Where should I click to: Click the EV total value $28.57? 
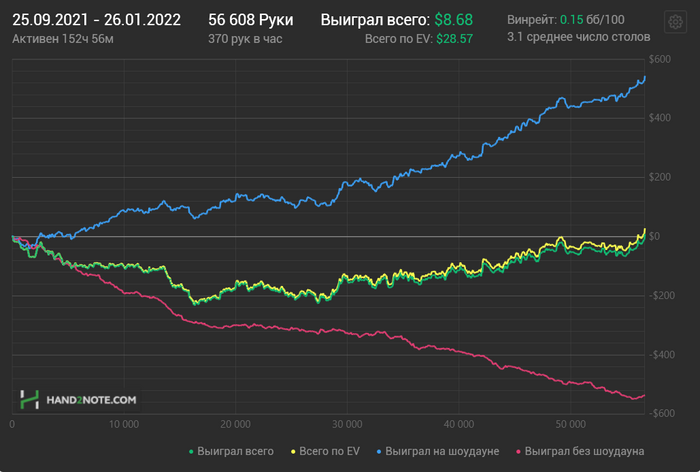[454, 39]
